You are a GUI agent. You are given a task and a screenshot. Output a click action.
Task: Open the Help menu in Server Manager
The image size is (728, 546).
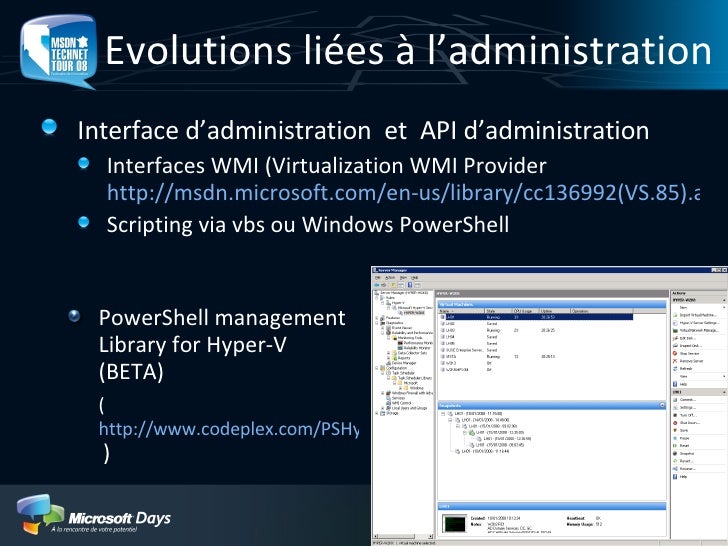(415, 278)
